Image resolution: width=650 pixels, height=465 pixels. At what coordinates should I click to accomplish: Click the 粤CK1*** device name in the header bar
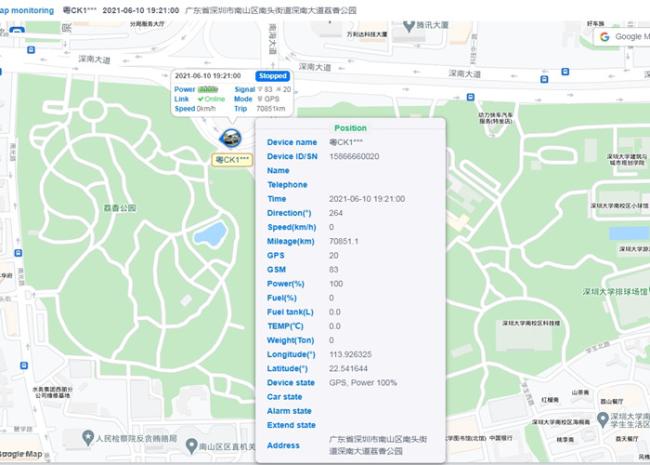tap(79, 9)
